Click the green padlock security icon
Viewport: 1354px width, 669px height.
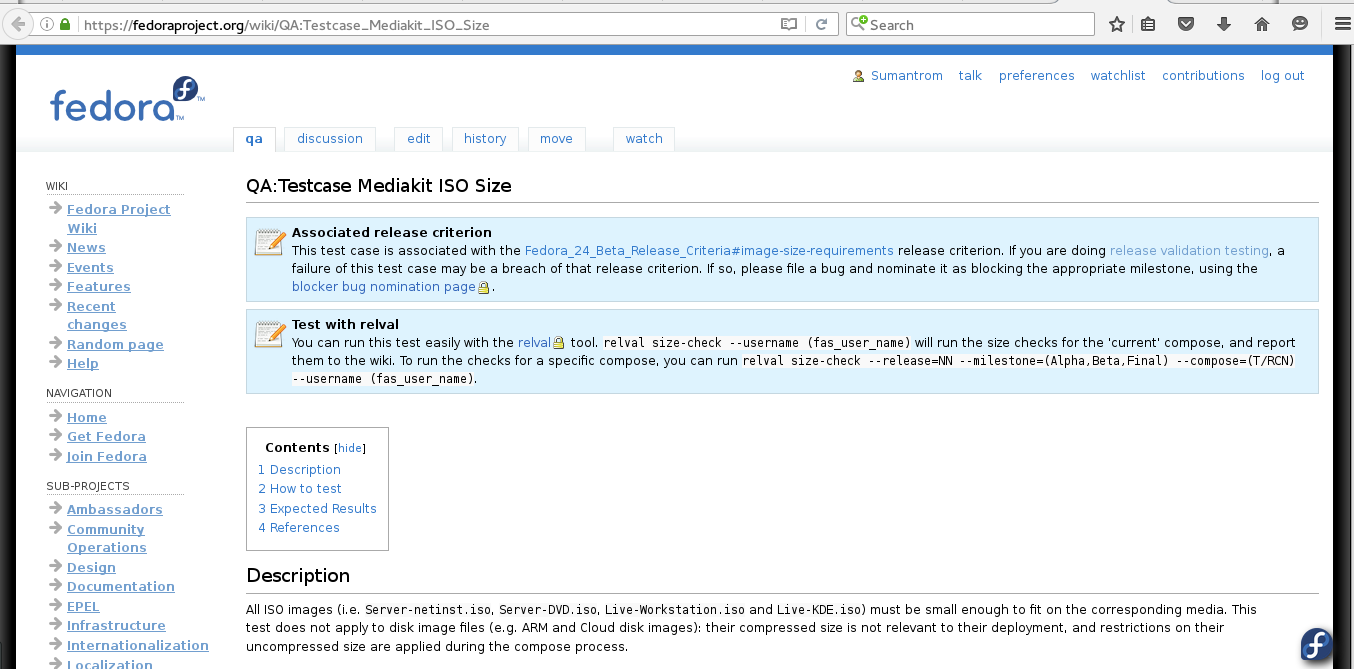(65, 24)
